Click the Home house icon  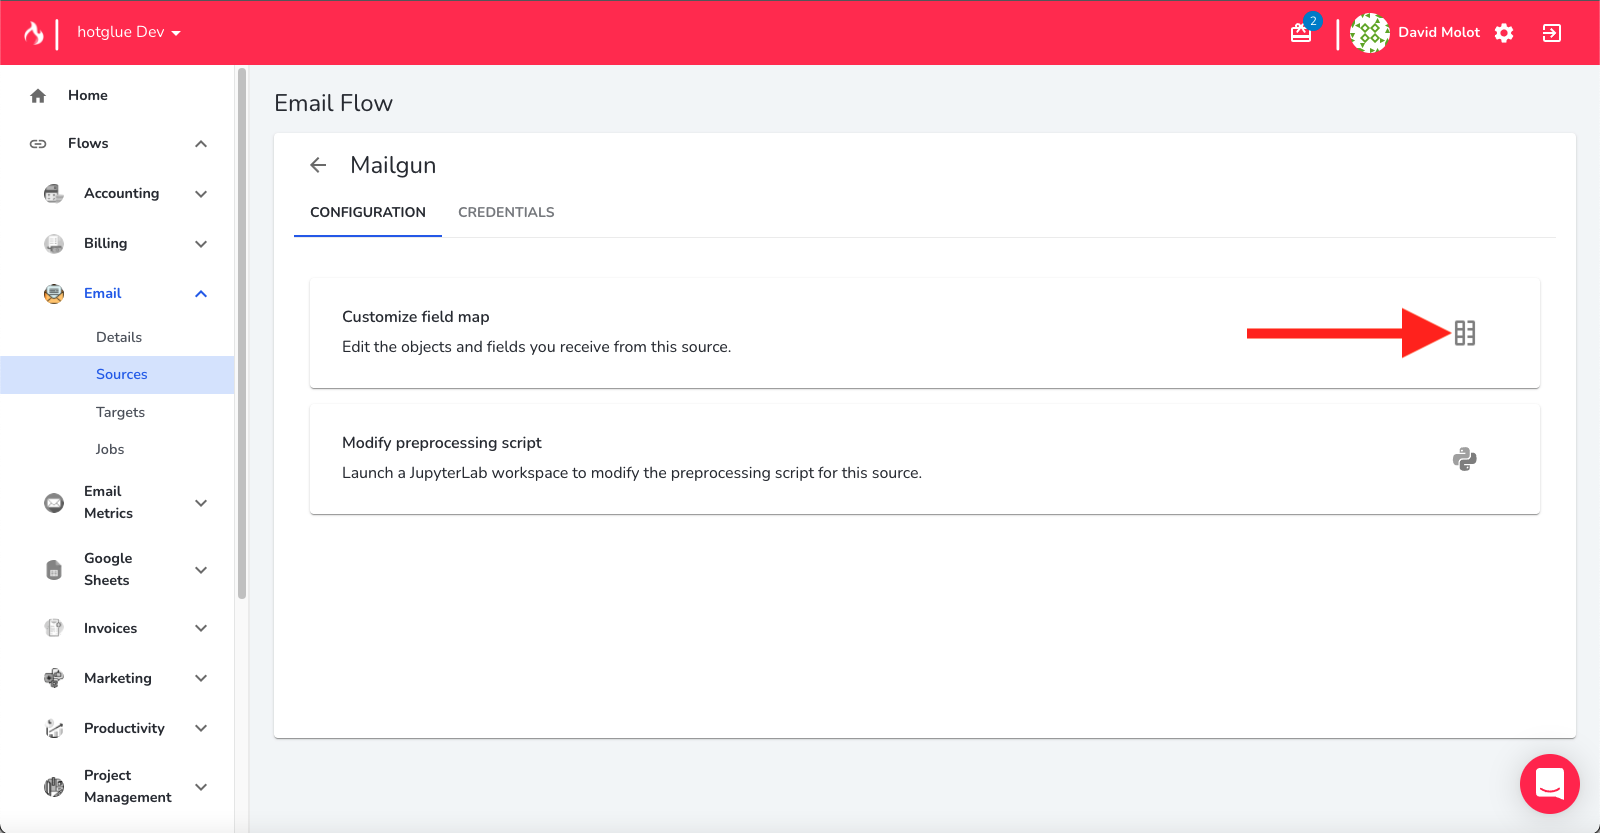(38, 96)
